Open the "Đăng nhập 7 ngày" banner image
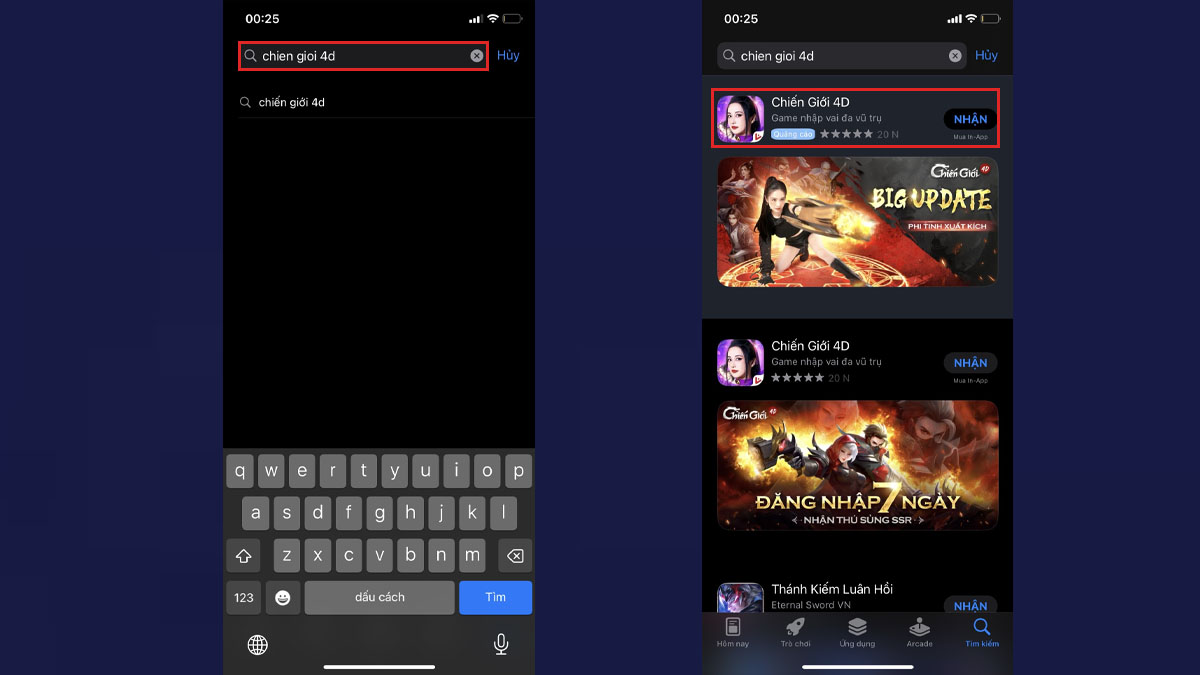This screenshot has width=1200, height=675. 857,465
